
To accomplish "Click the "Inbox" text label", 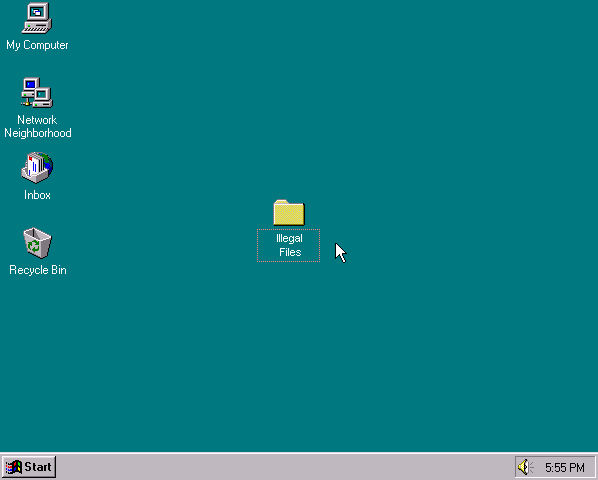I will click(37, 195).
